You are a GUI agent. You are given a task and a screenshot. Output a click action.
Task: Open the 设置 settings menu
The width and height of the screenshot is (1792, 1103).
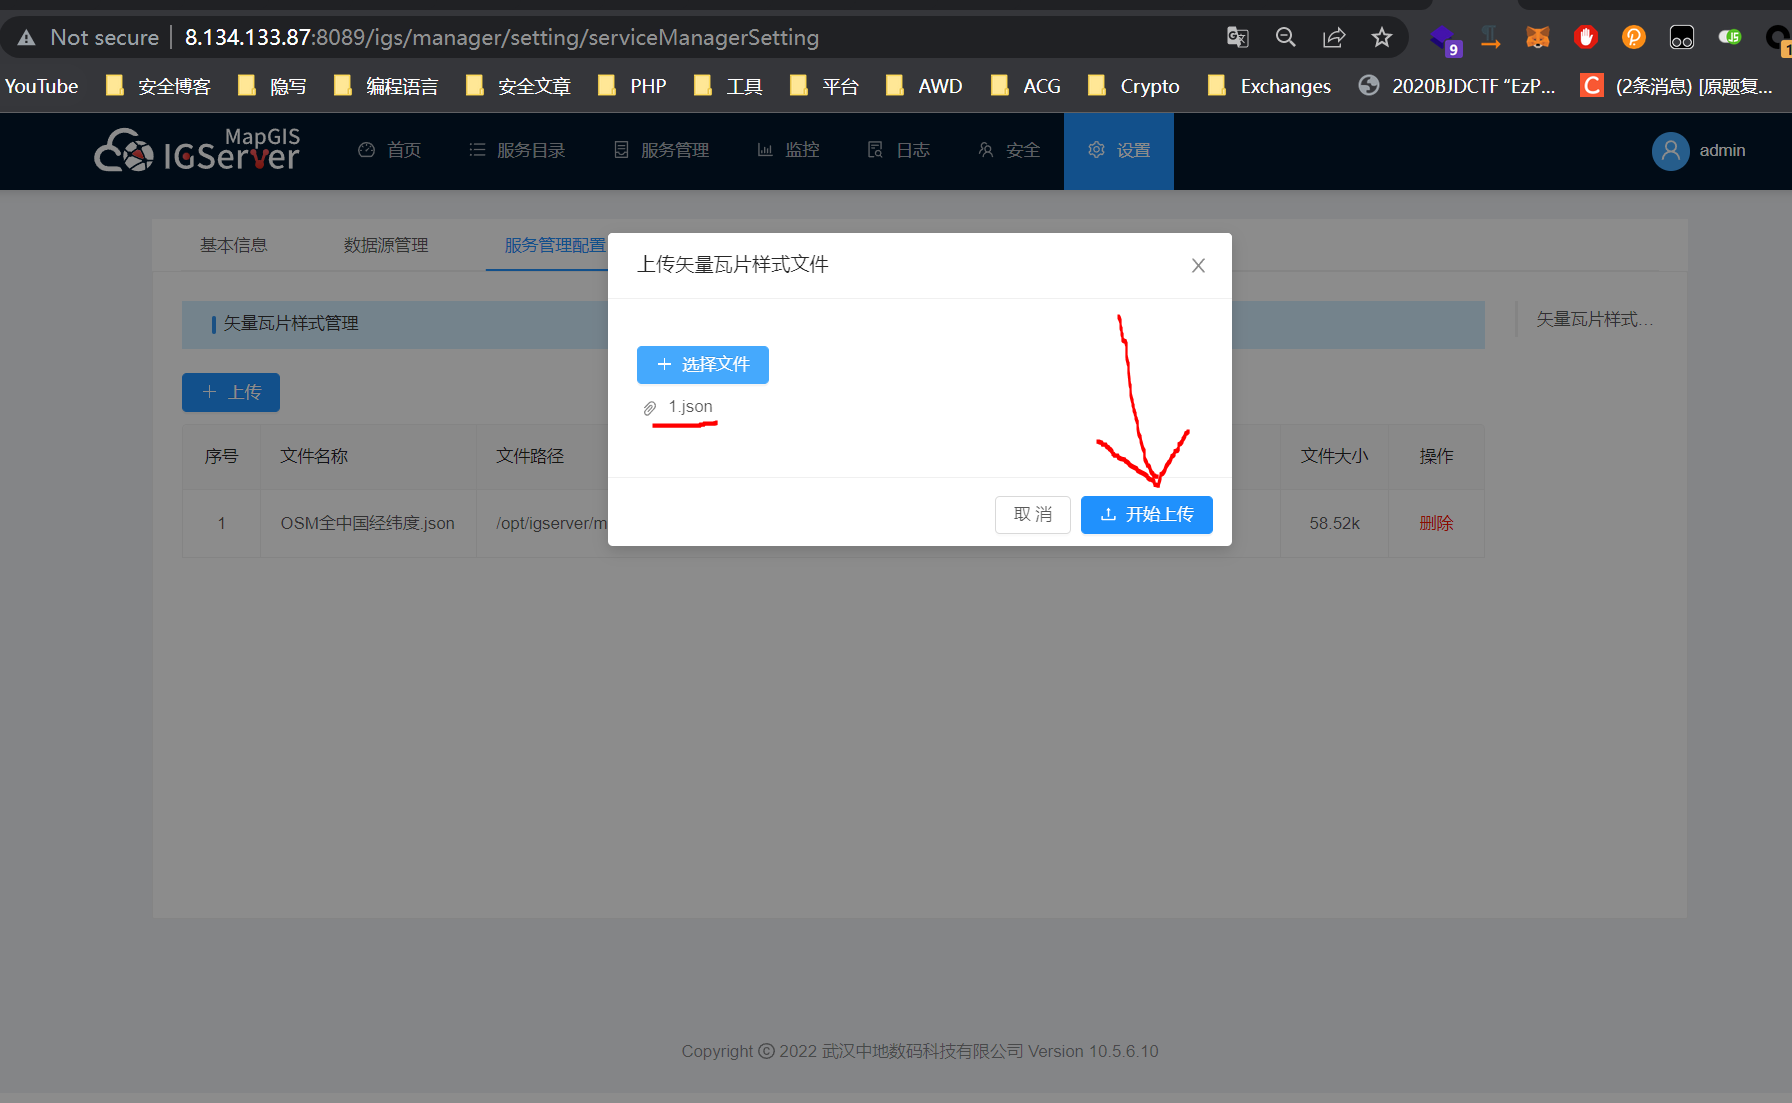point(1119,150)
